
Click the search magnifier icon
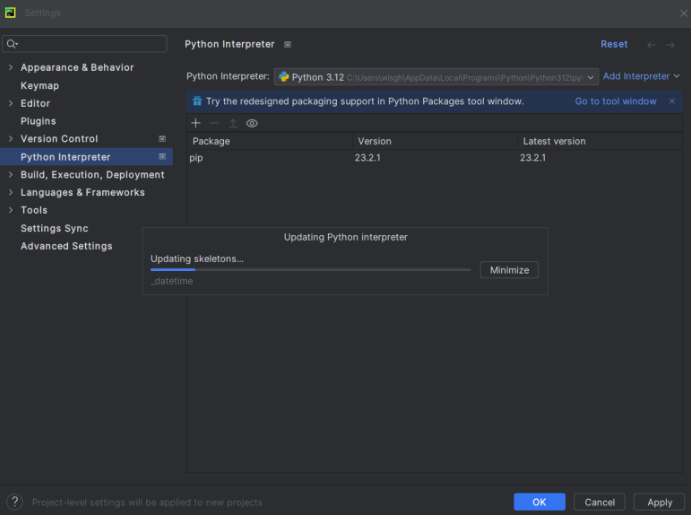12,44
